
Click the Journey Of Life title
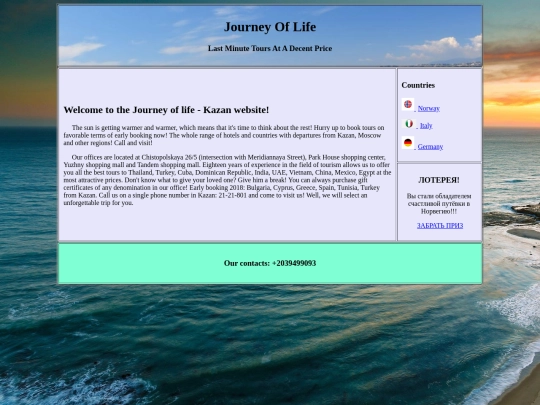pos(270,27)
